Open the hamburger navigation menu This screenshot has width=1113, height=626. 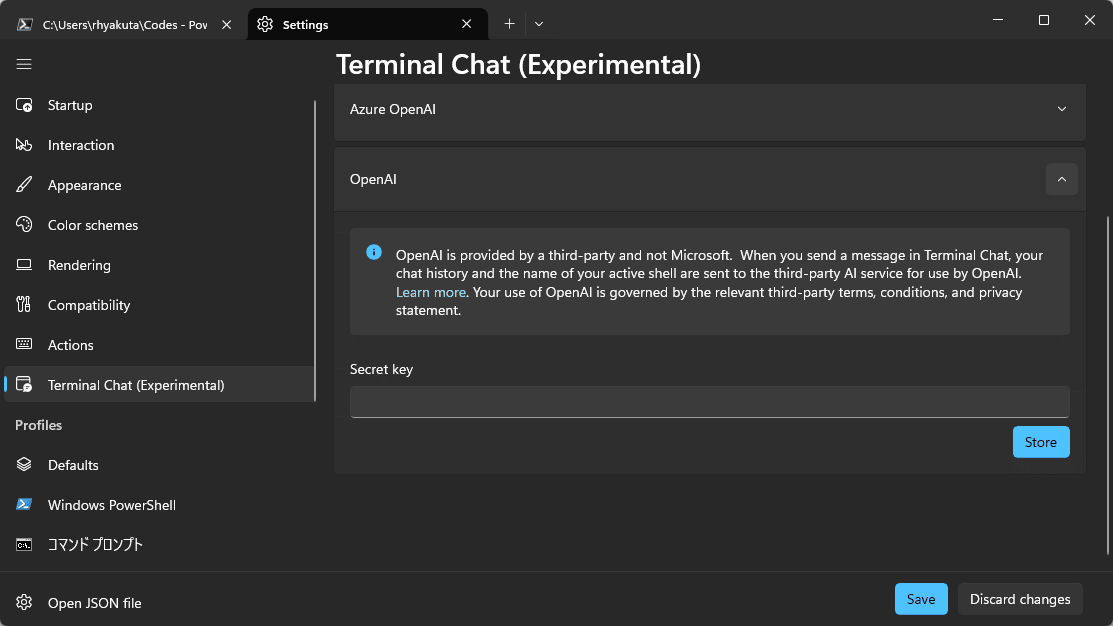coord(23,65)
